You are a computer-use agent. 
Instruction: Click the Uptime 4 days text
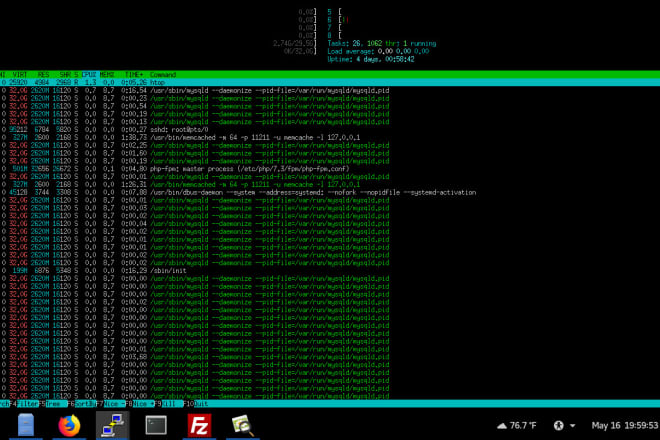click(x=371, y=59)
